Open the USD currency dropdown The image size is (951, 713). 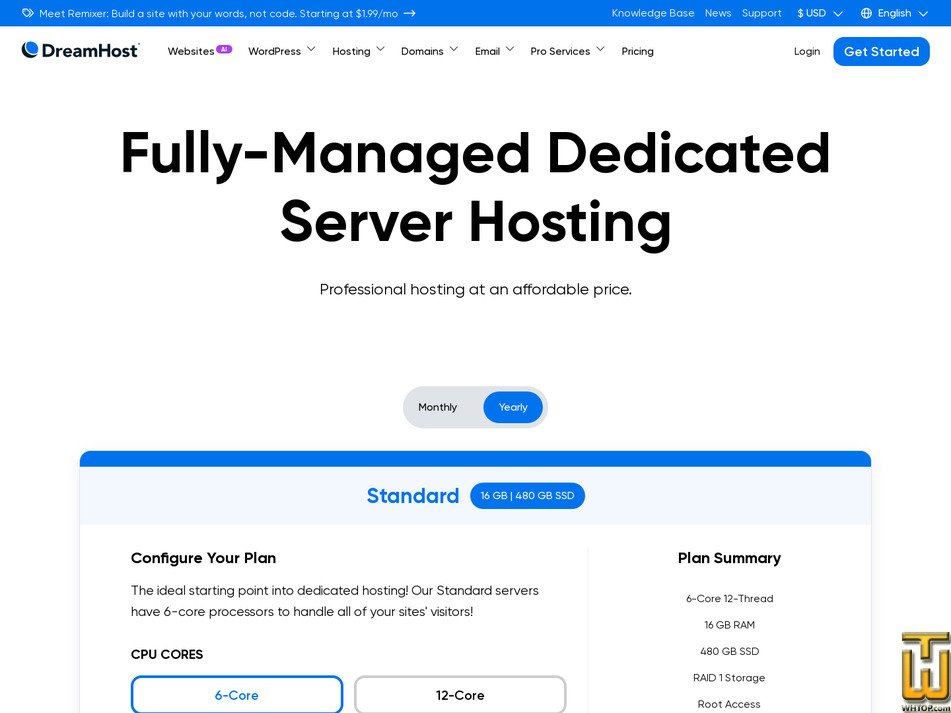pos(820,13)
